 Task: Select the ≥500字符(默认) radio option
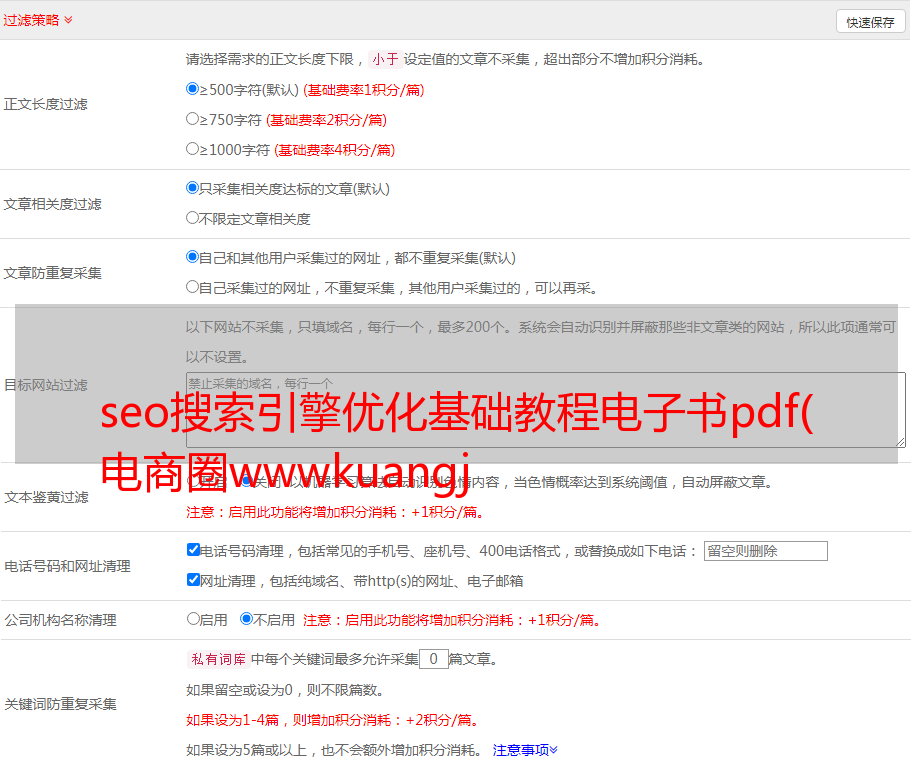[x=192, y=88]
